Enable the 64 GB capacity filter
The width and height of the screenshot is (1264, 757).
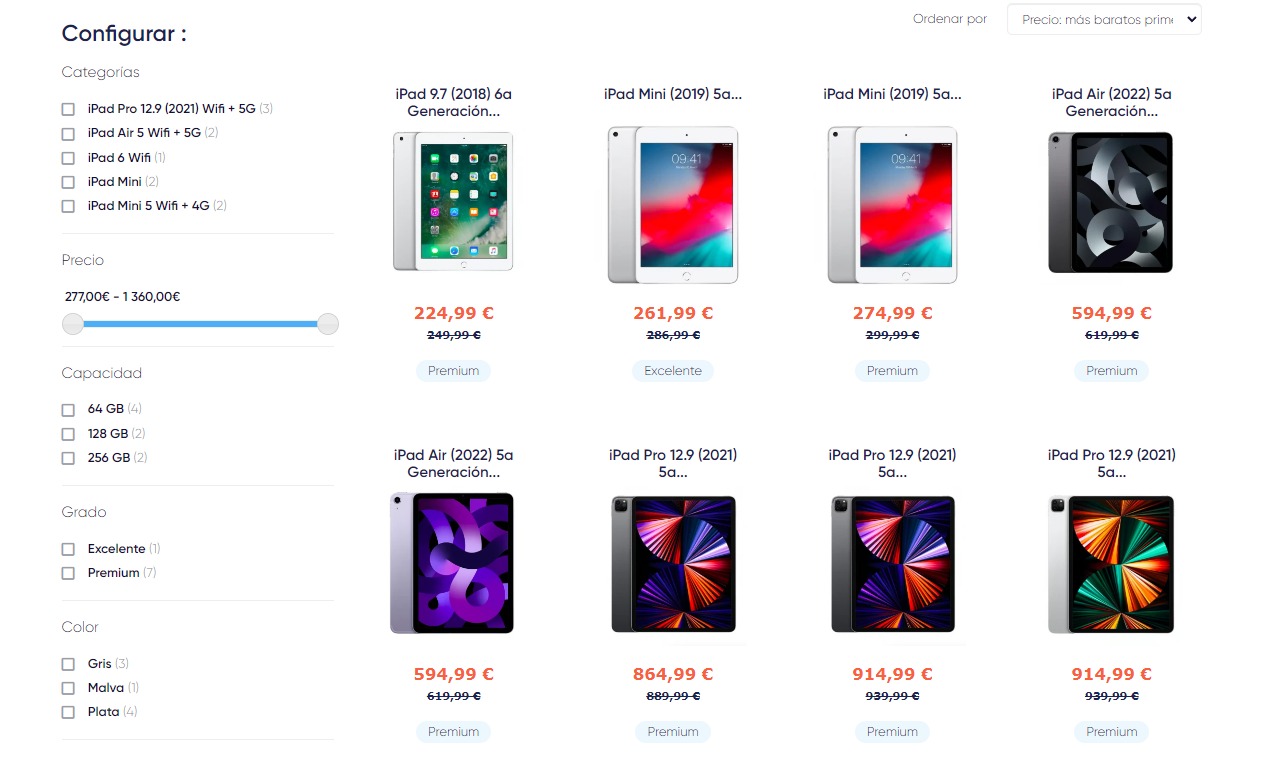[68, 410]
